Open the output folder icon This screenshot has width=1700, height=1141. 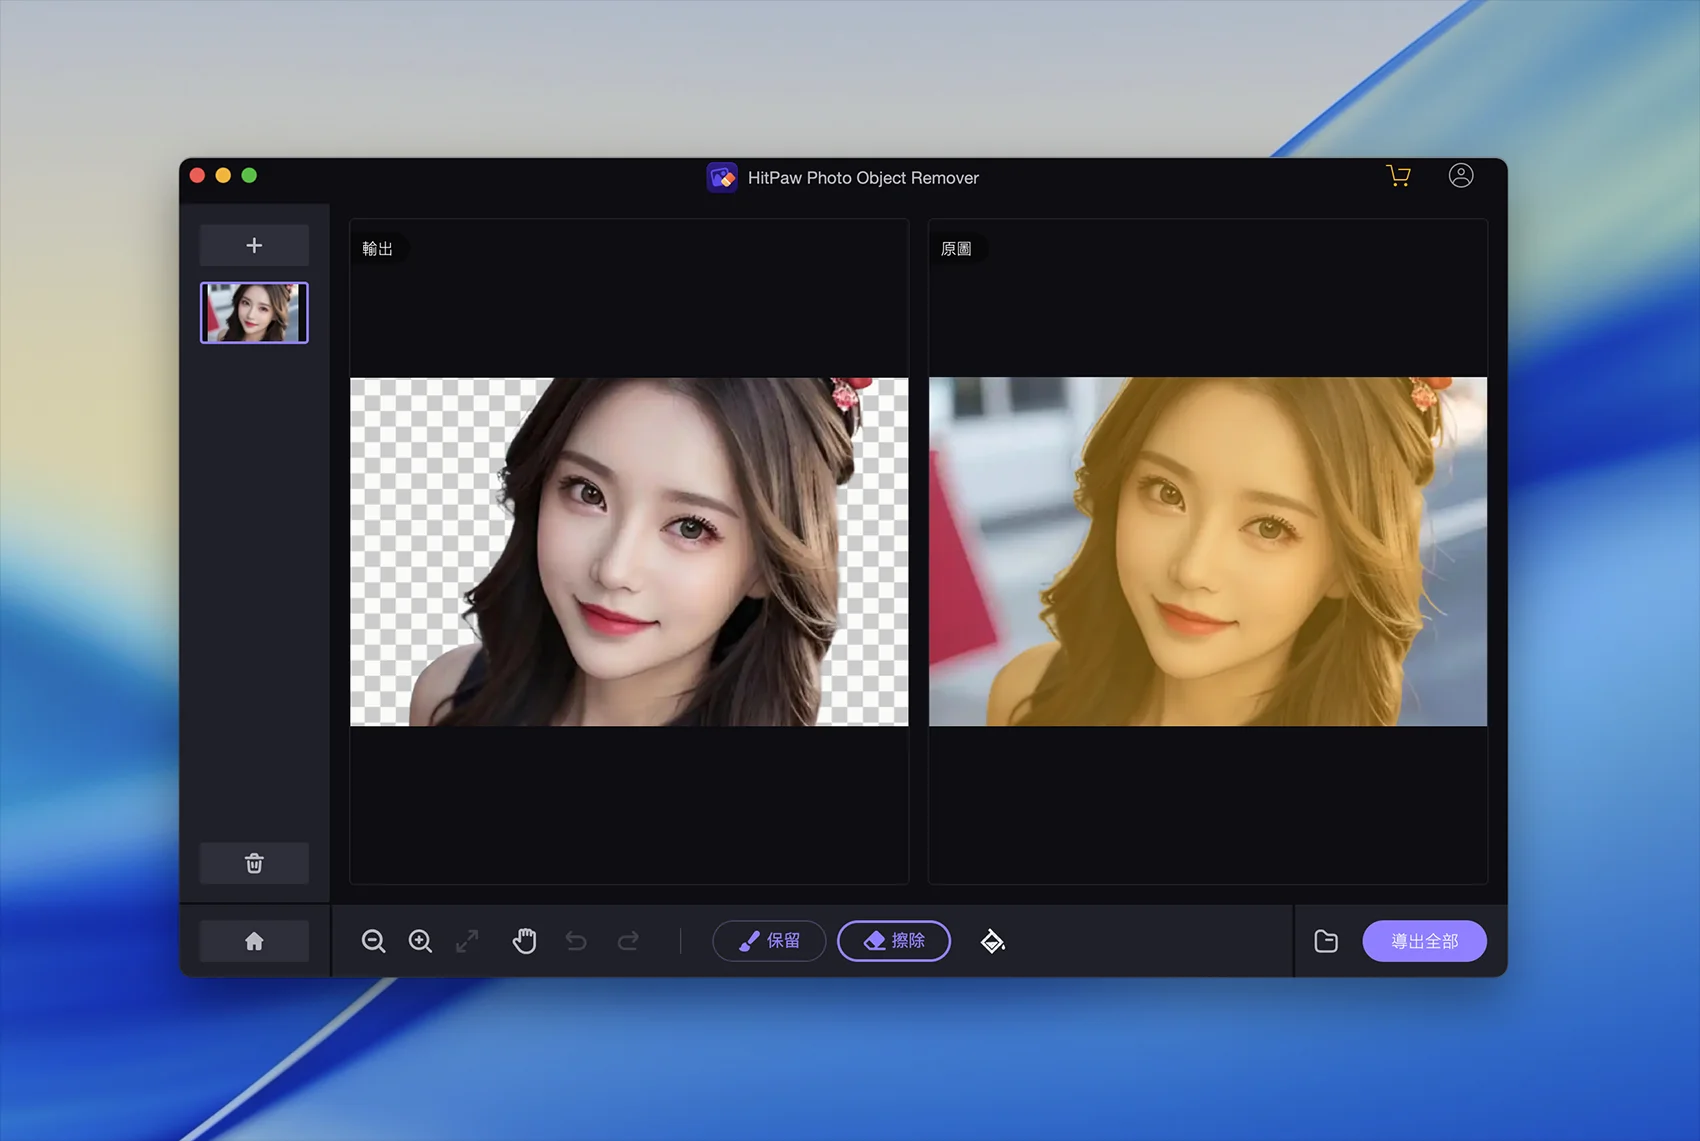pos(1325,941)
